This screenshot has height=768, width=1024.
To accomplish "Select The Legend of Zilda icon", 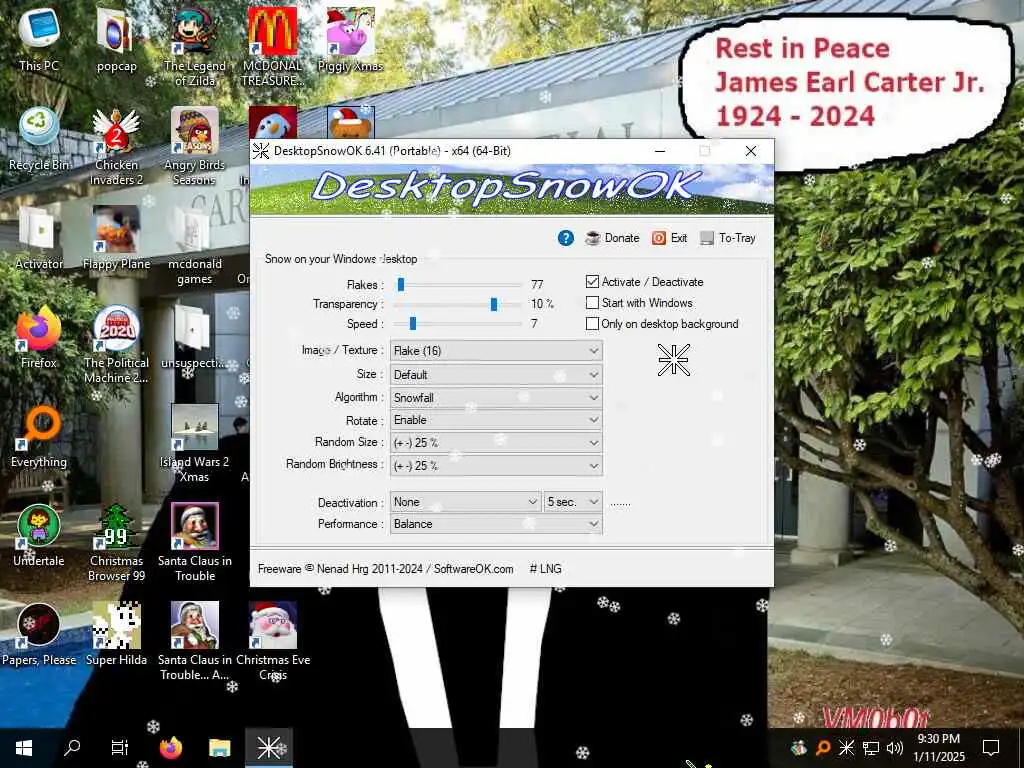I will [x=195, y=46].
